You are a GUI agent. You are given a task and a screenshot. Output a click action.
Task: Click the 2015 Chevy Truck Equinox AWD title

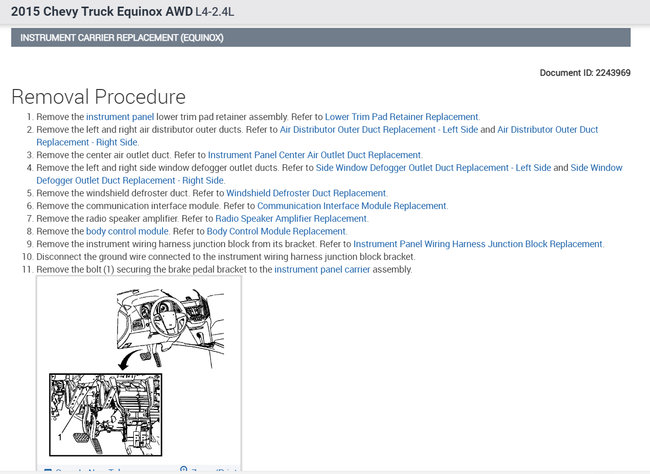[x=123, y=12]
